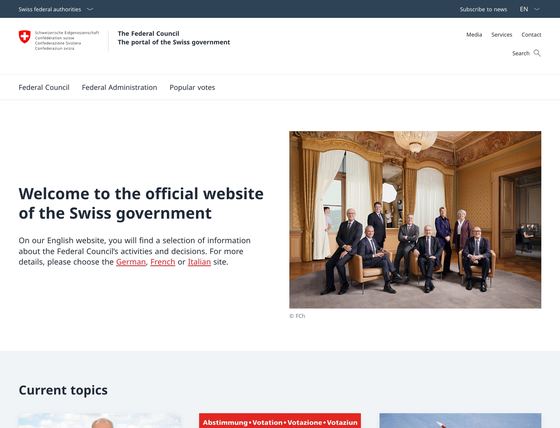This screenshot has height=428, width=560.
Task: Follow the German site link
Action: click(x=131, y=262)
